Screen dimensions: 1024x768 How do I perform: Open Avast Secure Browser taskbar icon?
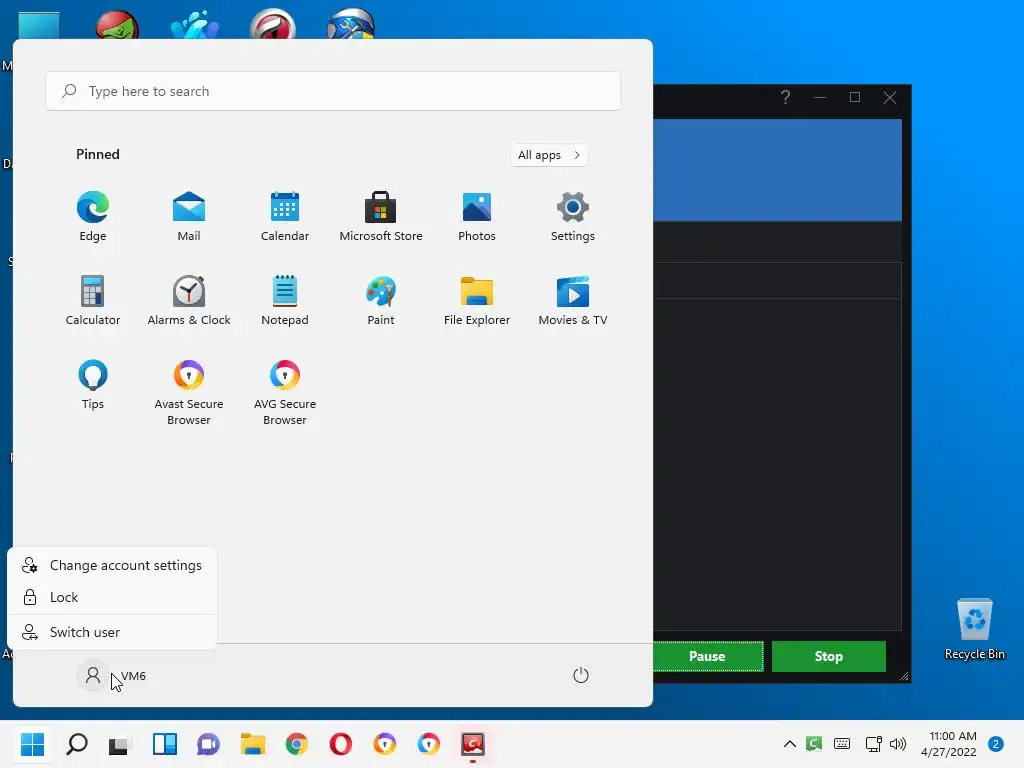click(x=385, y=744)
